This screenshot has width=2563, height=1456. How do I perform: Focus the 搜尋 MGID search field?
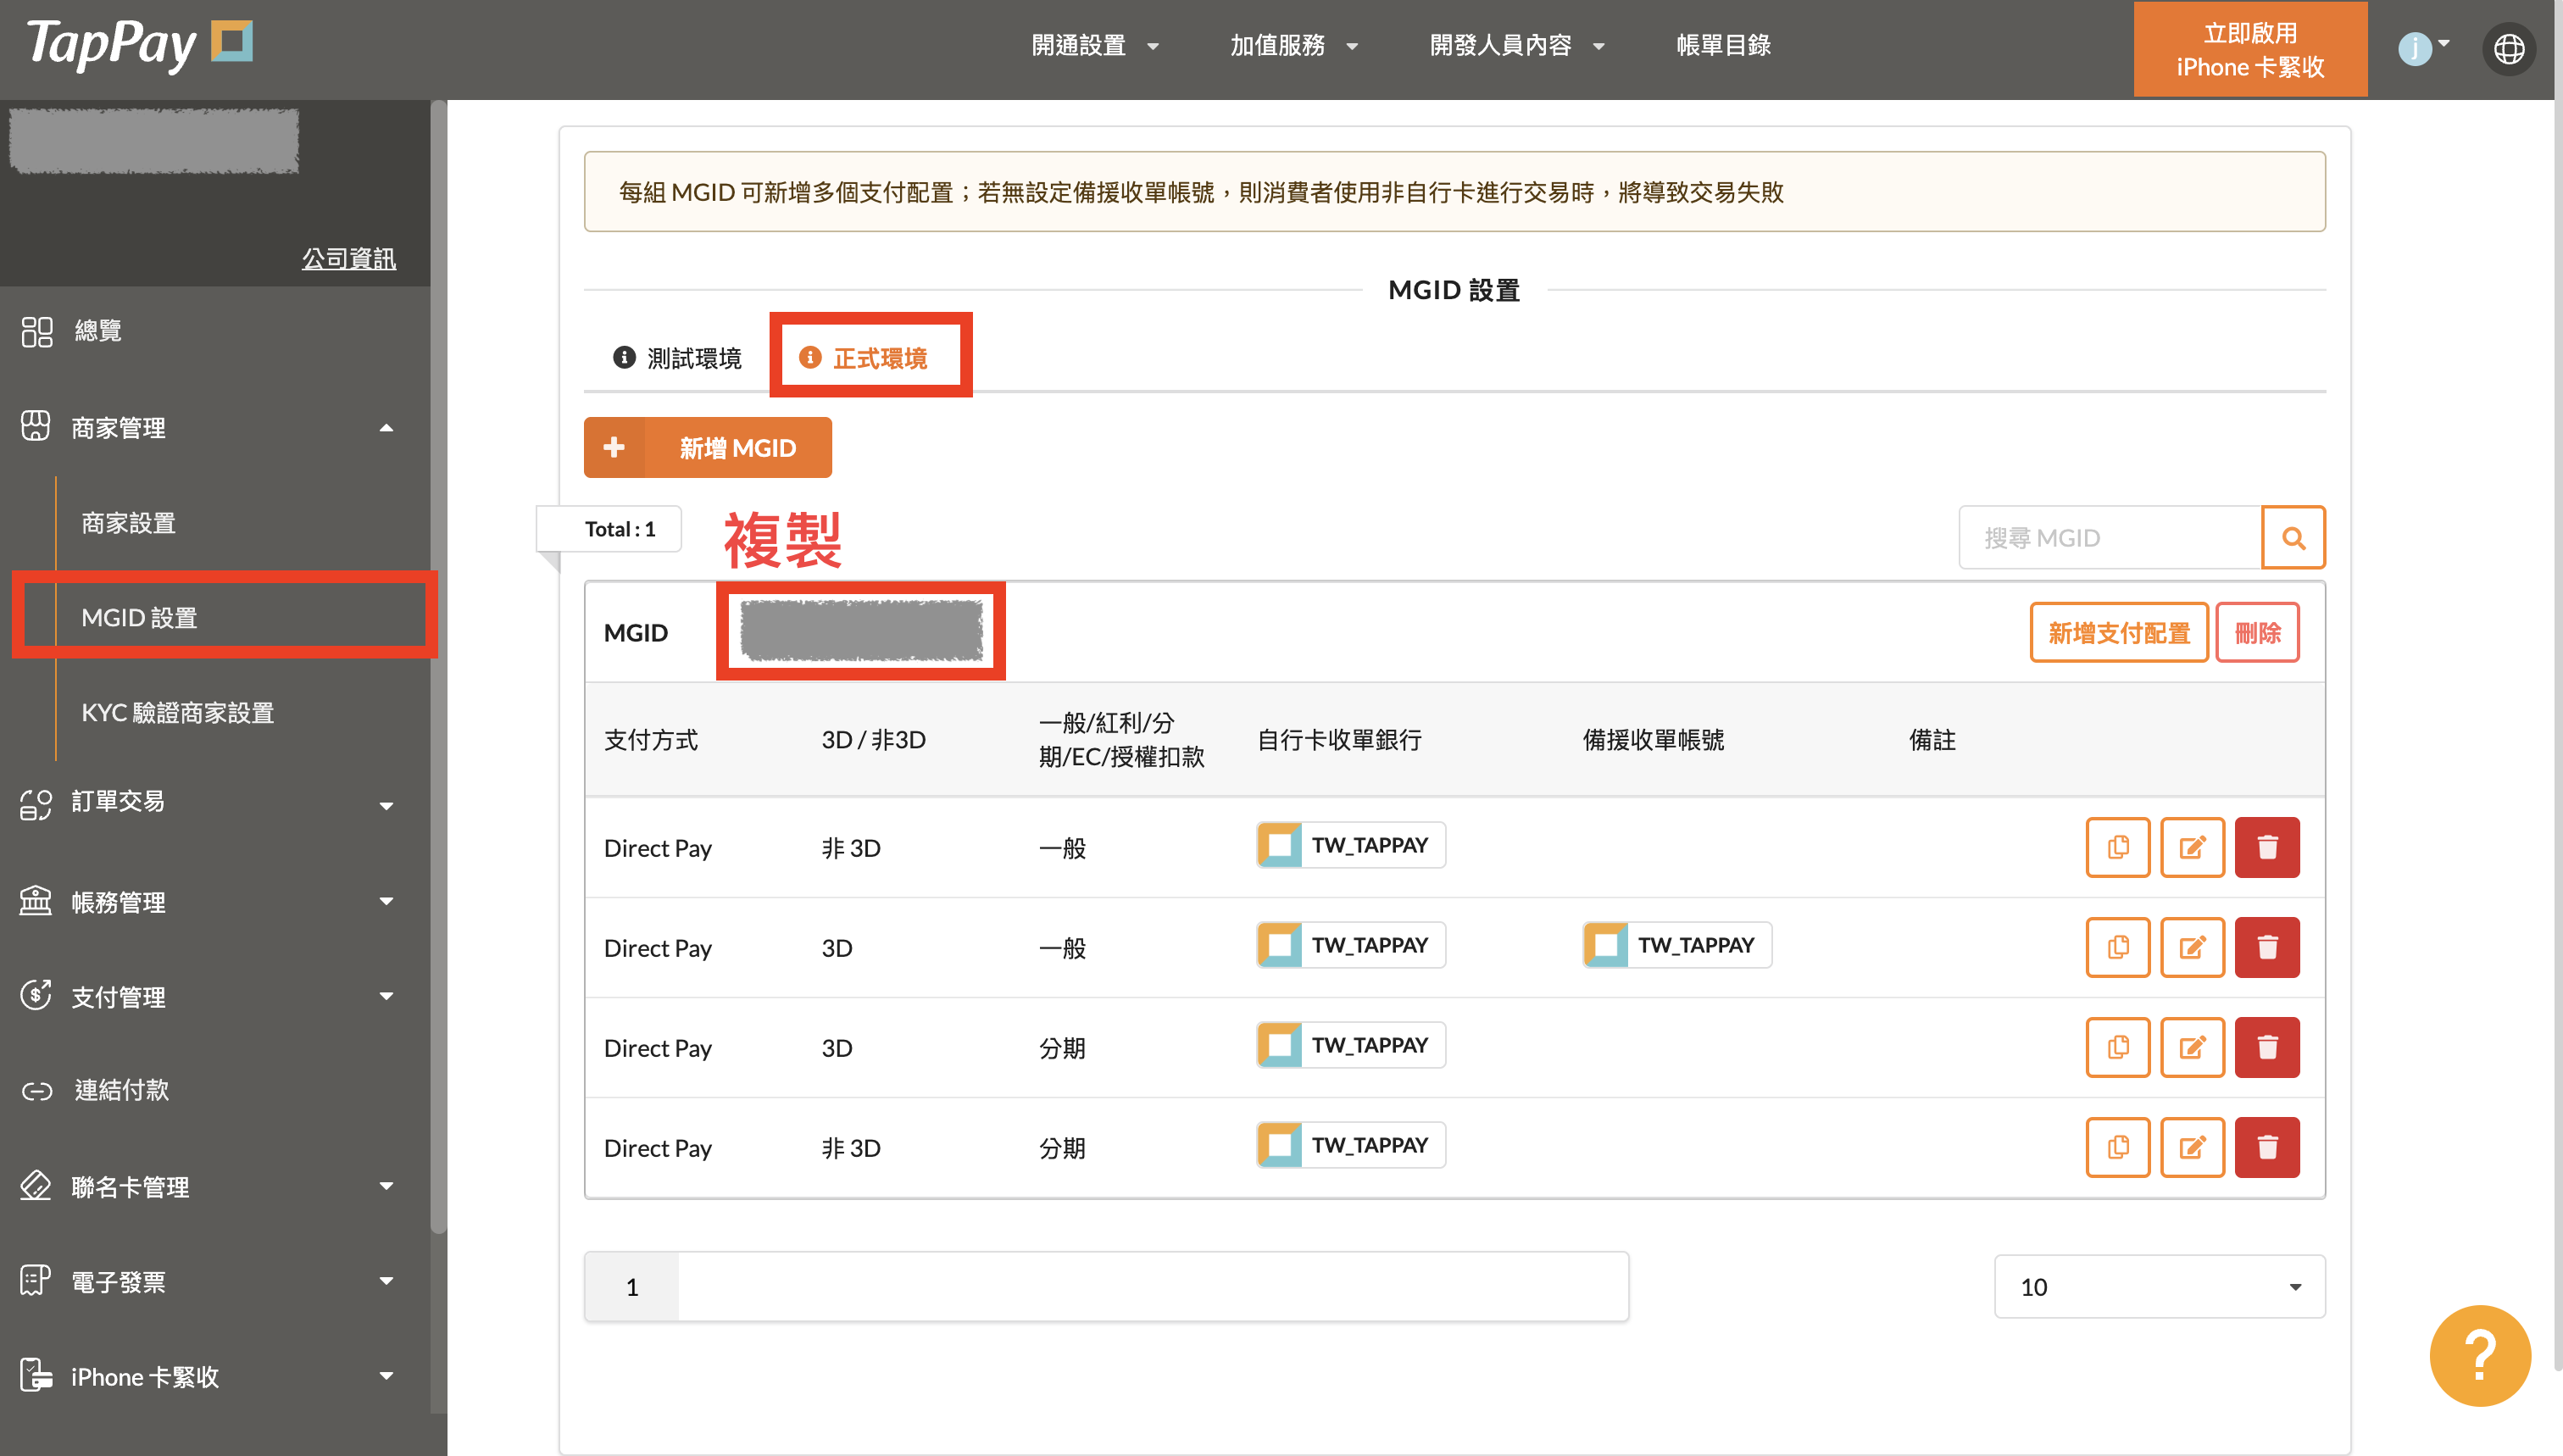point(2108,538)
